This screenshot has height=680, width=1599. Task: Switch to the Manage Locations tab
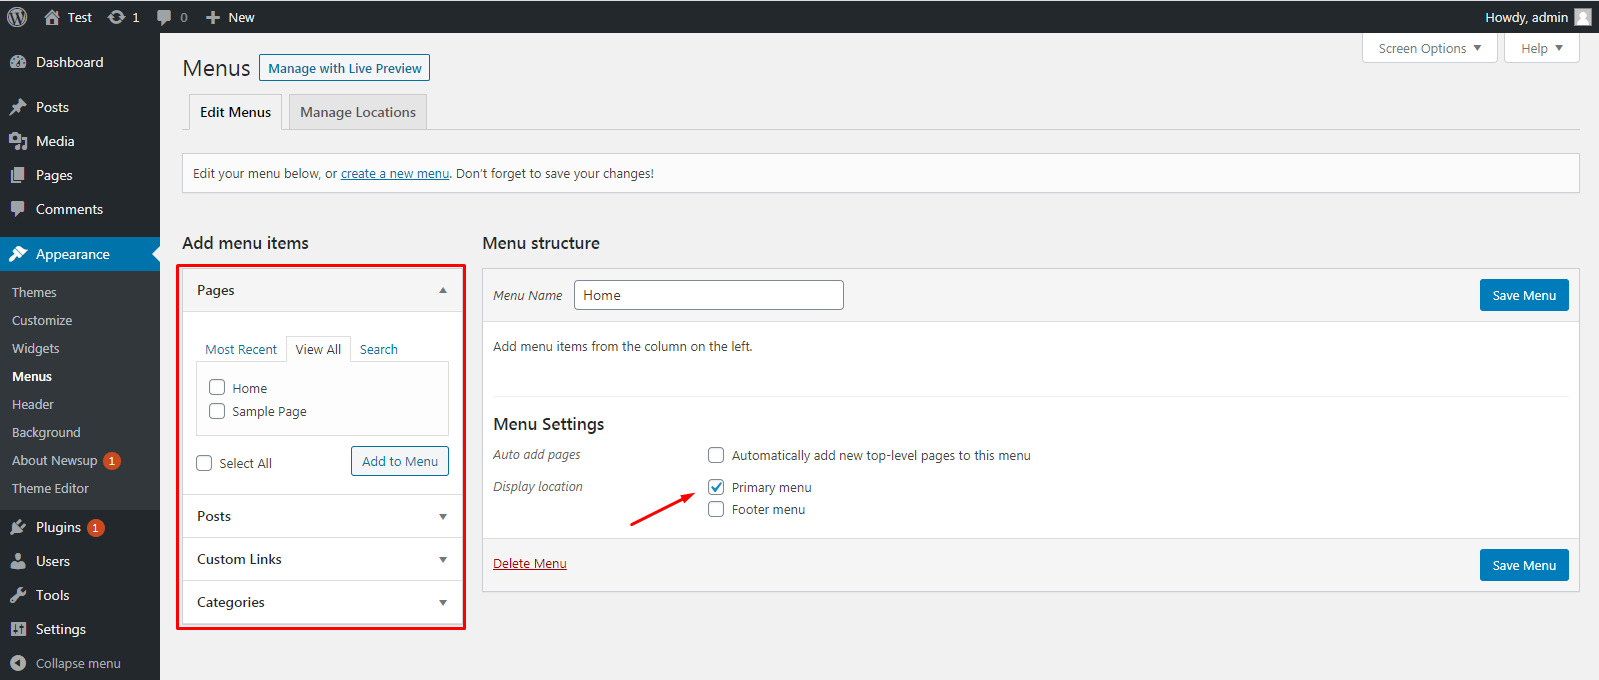[x=358, y=112]
